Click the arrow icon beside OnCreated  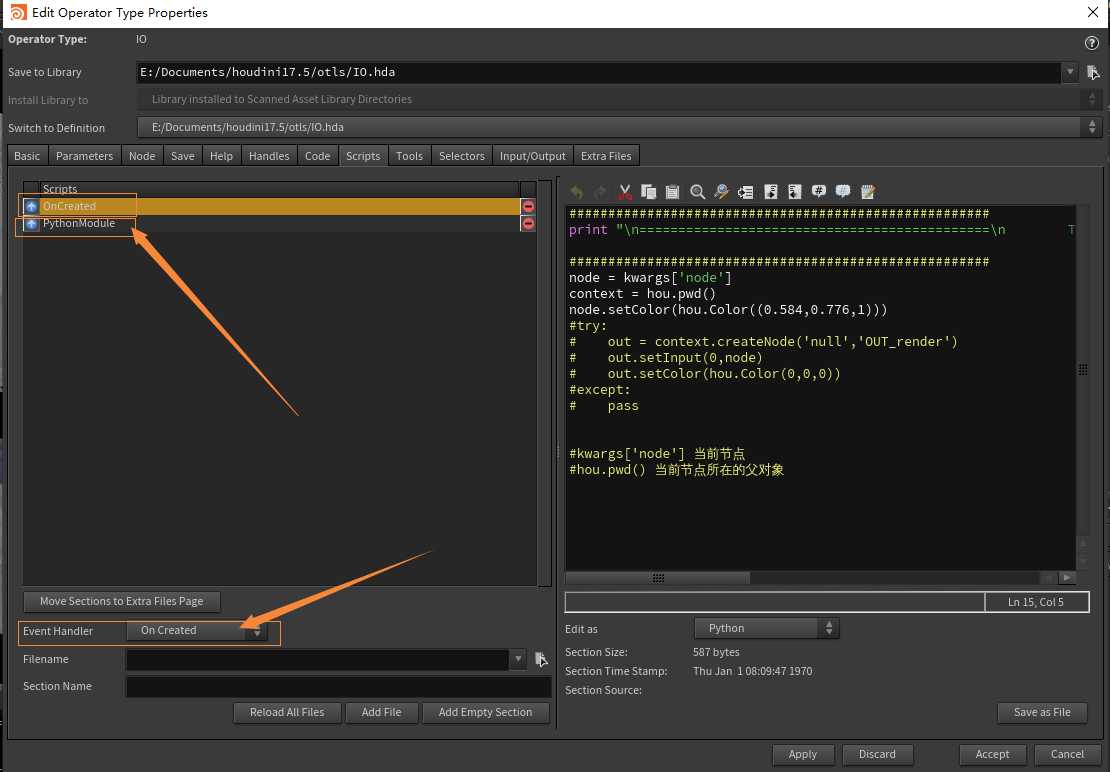pos(31,206)
